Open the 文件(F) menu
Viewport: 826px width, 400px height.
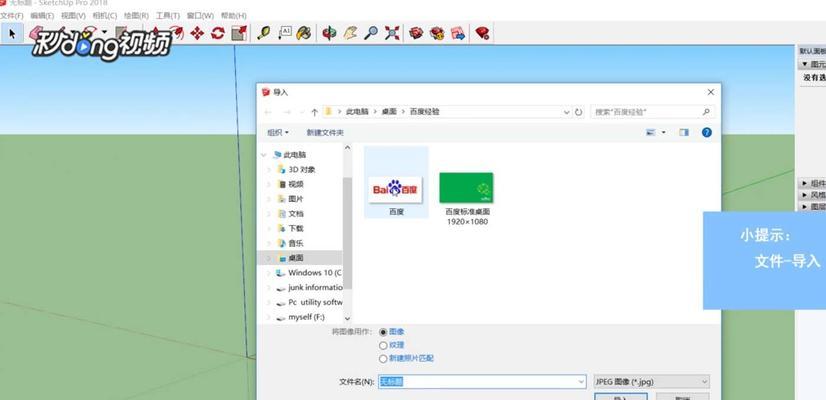point(12,16)
